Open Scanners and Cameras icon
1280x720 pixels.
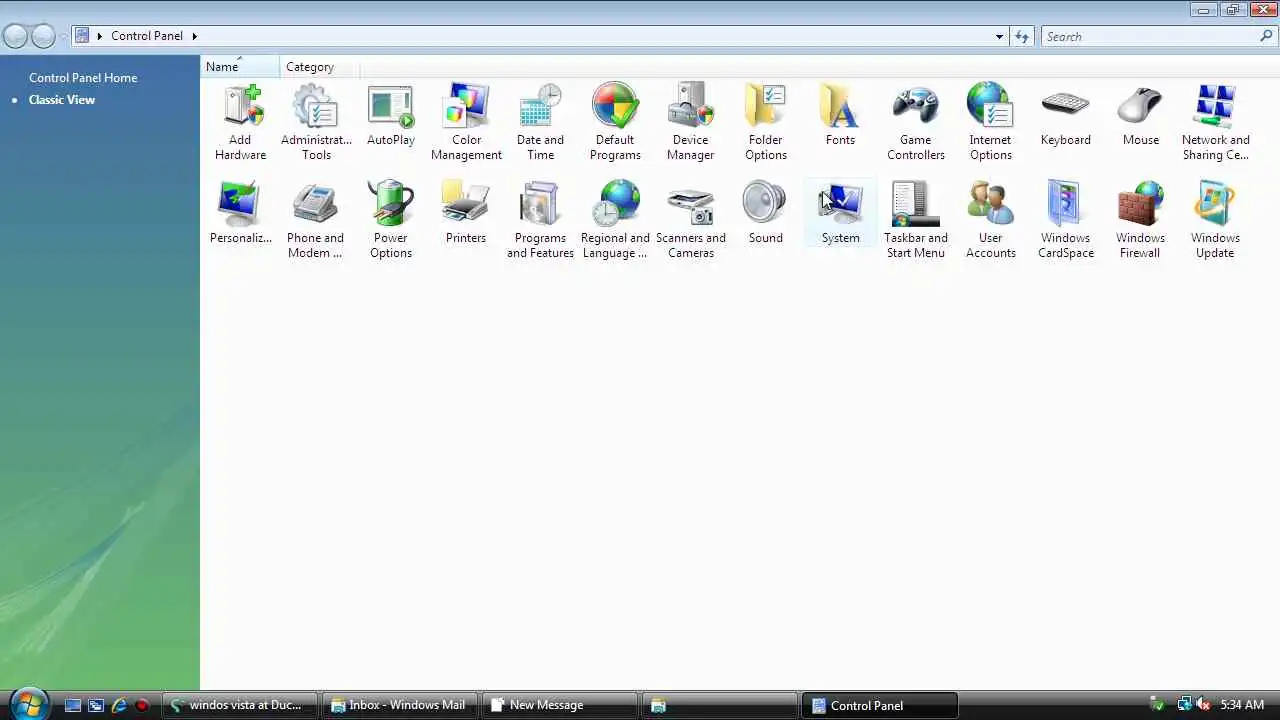[690, 220]
